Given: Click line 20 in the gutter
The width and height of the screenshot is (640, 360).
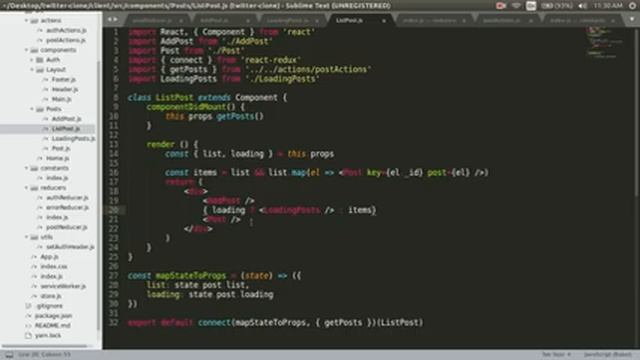Looking at the screenshot, I should tap(113, 210).
